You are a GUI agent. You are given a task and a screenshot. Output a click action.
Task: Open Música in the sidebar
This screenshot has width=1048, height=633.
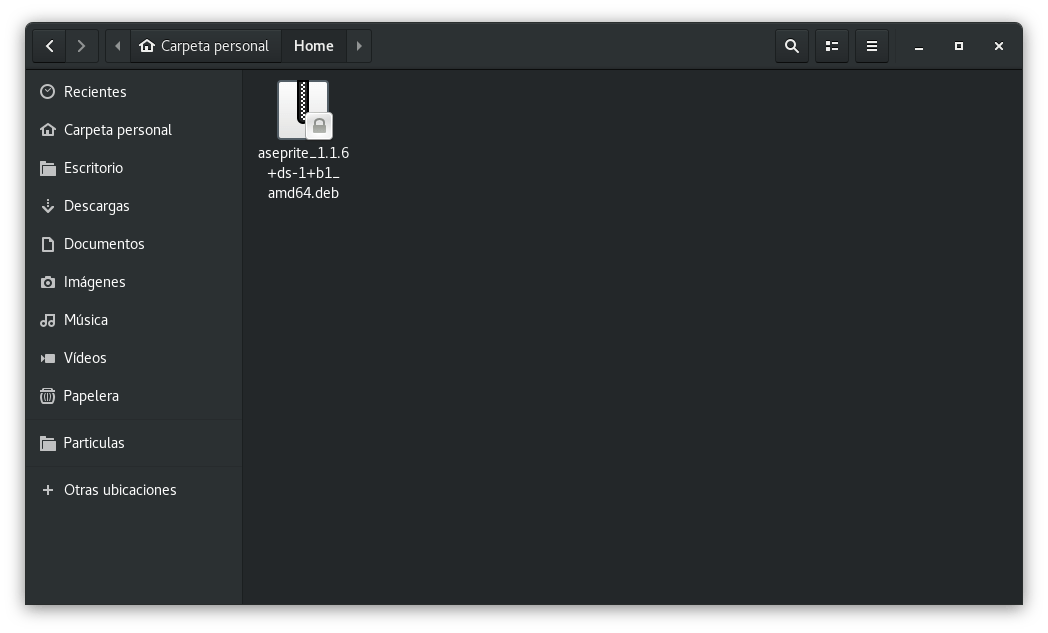point(134,320)
